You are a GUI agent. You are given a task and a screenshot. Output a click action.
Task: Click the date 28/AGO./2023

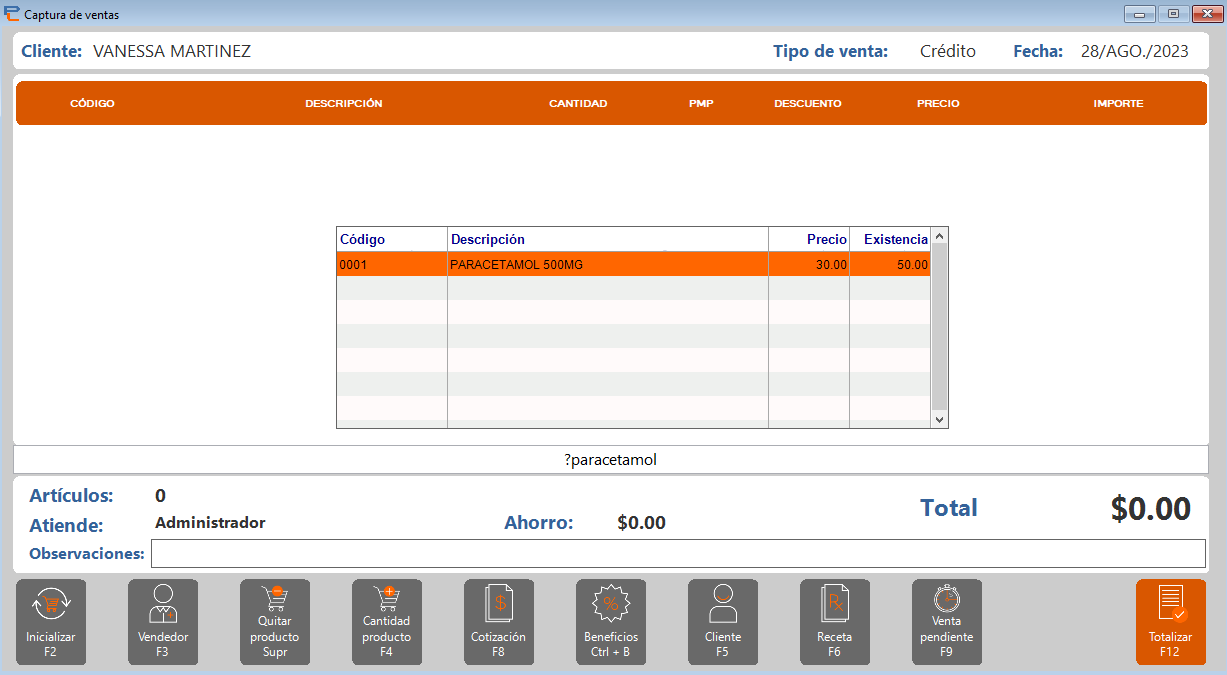click(1135, 51)
